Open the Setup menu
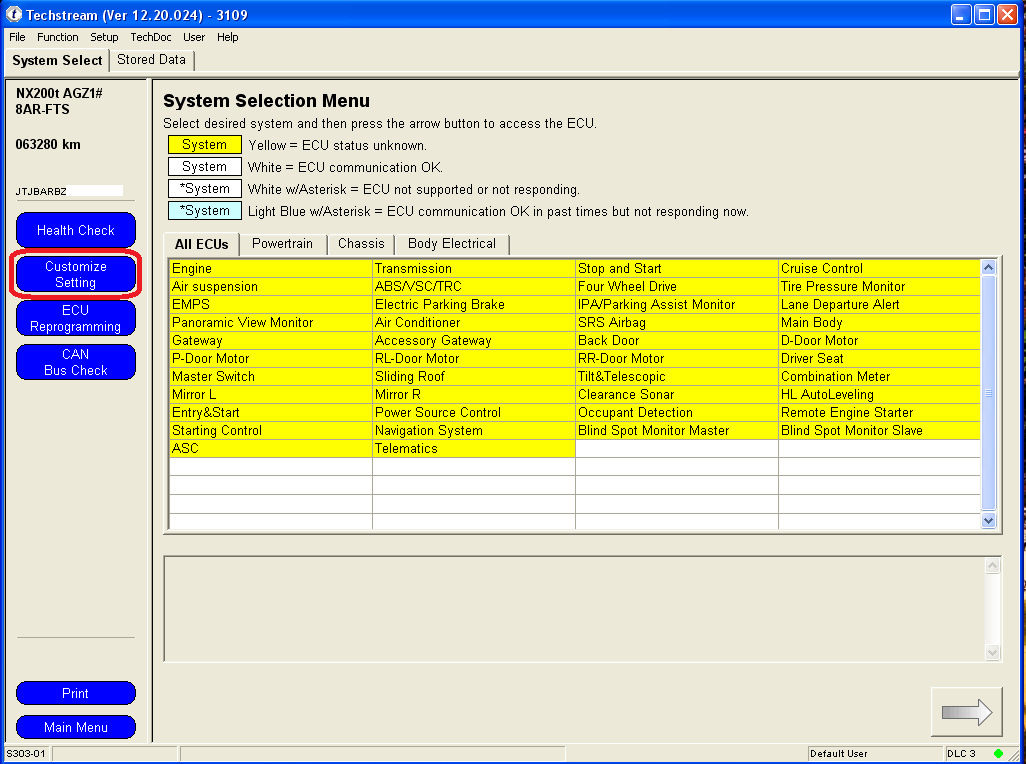 (x=104, y=37)
